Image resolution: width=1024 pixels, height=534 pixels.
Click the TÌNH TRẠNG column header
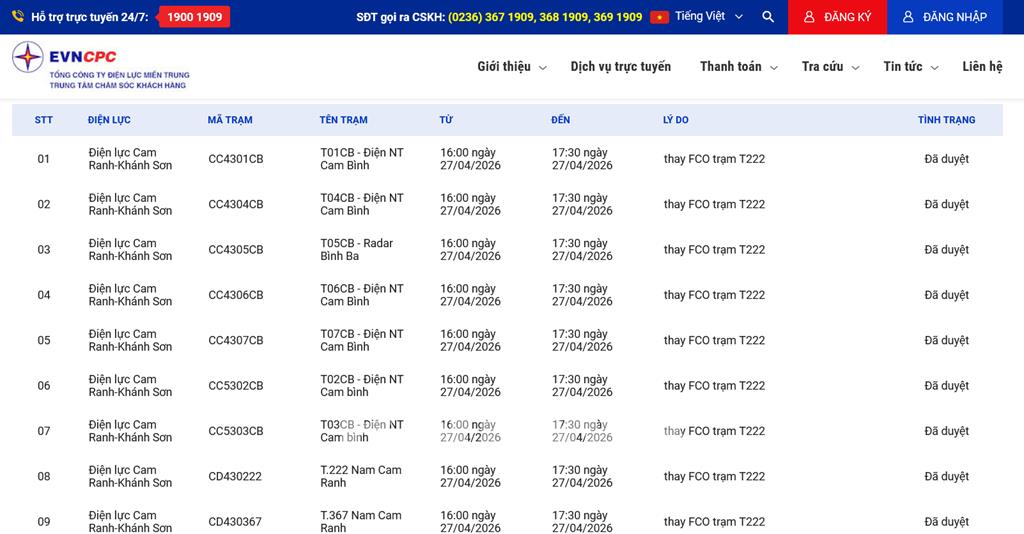pyautogui.click(x=946, y=120)
